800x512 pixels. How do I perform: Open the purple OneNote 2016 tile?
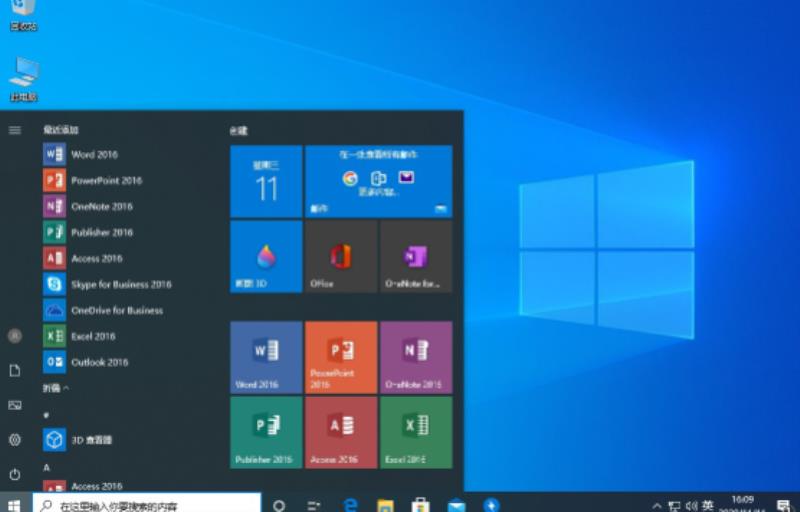pos(416,357)
